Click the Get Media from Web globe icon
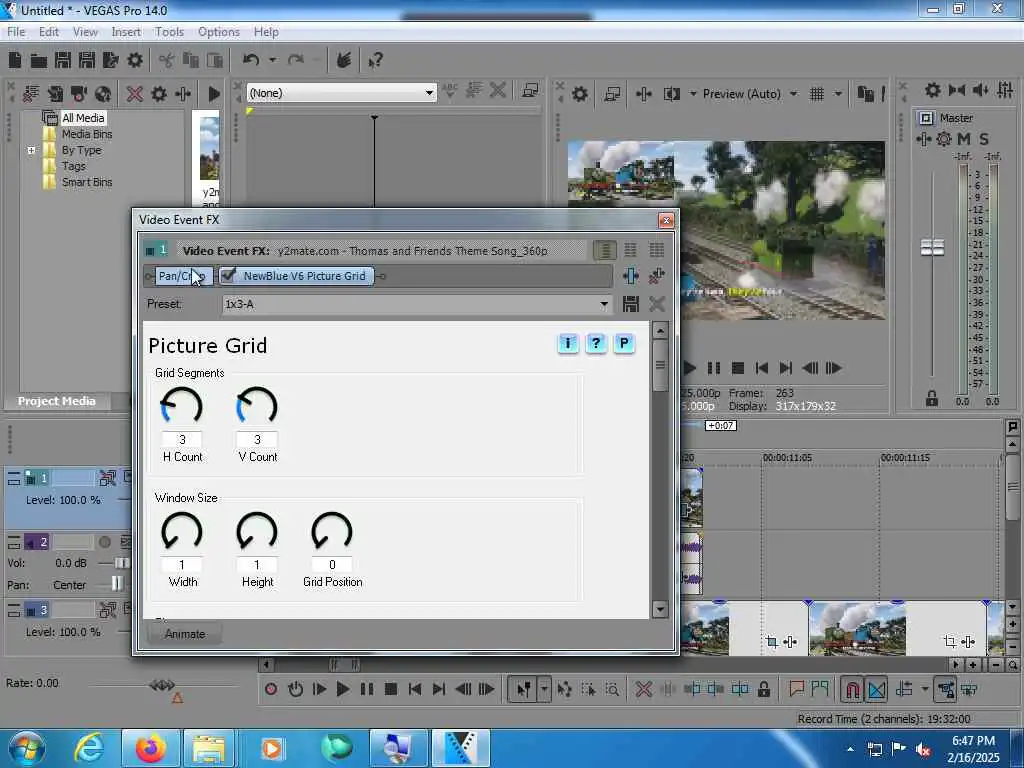 pos(103,94)
